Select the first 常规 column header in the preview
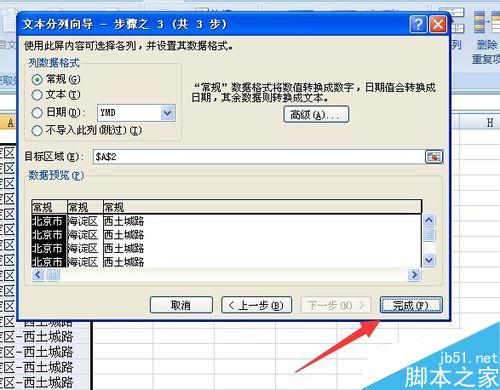Image resolution: width=500 pixels, height=390 pixels. pos(49,207)
